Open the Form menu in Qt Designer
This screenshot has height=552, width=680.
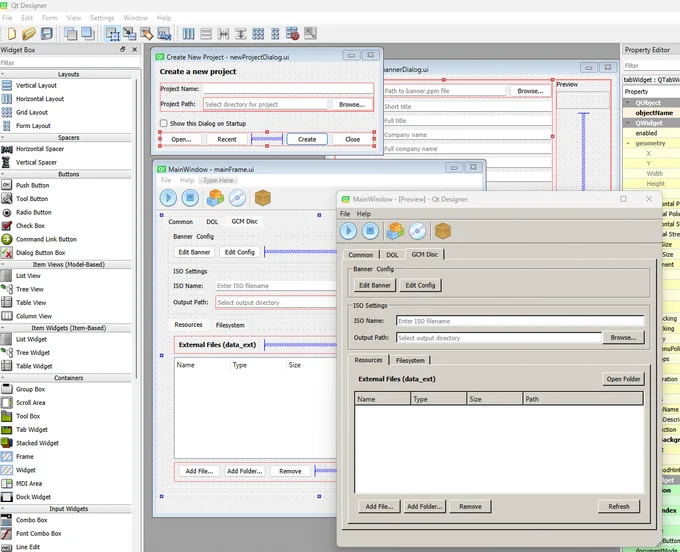coord(49,18)
